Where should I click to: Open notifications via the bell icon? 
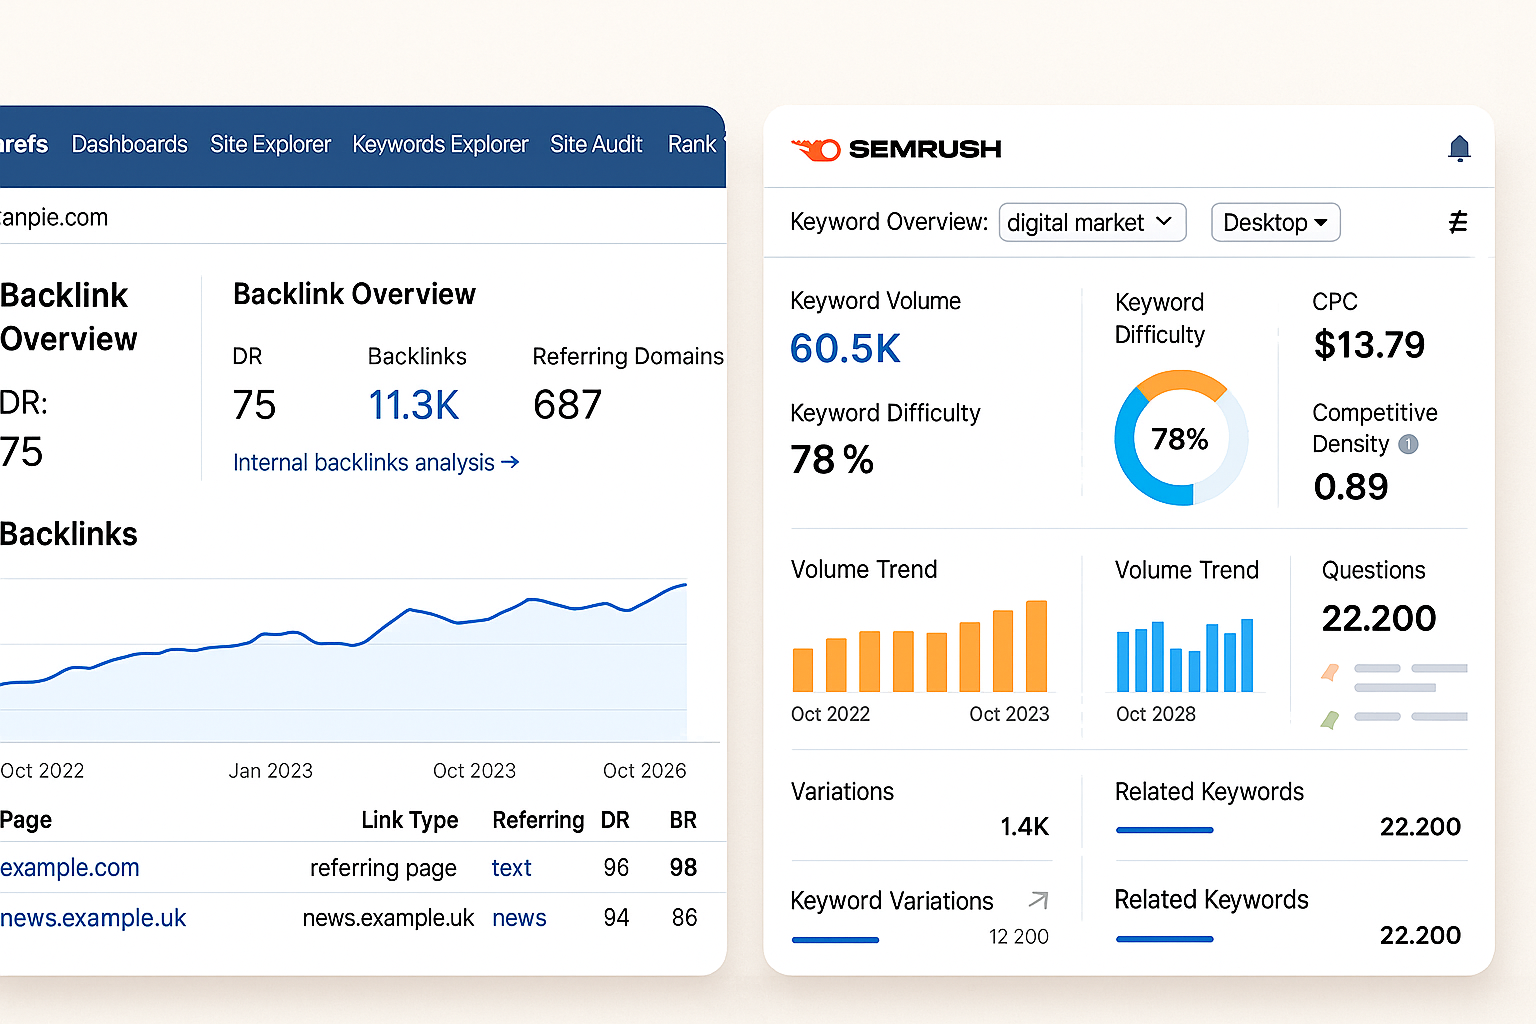click(1459, 149)
